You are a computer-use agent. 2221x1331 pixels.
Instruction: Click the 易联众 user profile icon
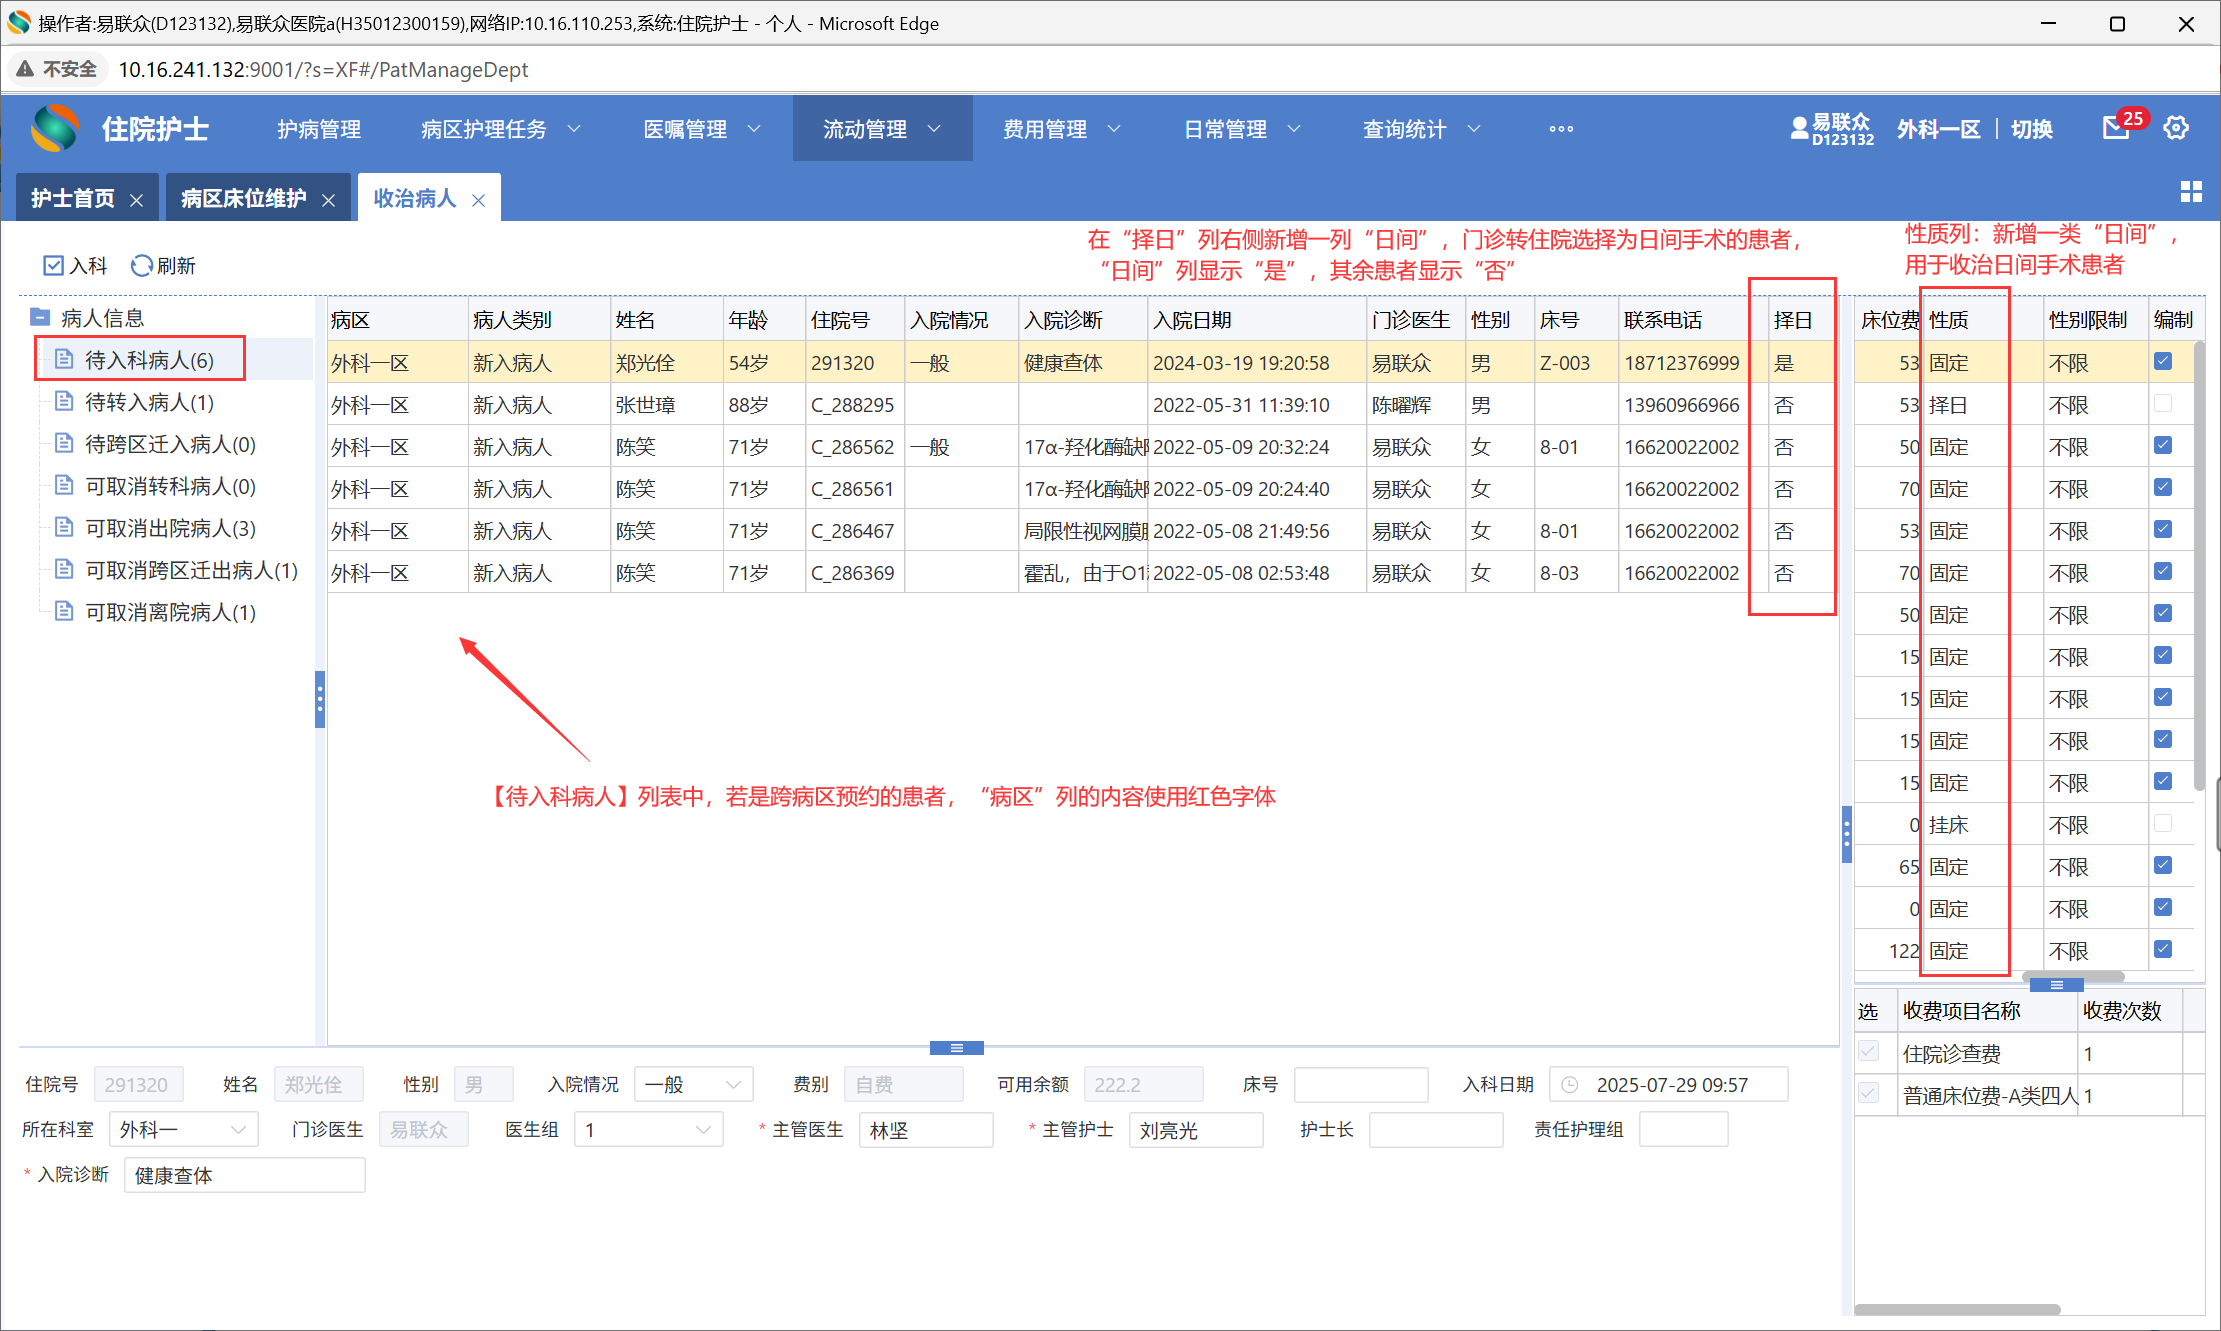point(1800,128)
